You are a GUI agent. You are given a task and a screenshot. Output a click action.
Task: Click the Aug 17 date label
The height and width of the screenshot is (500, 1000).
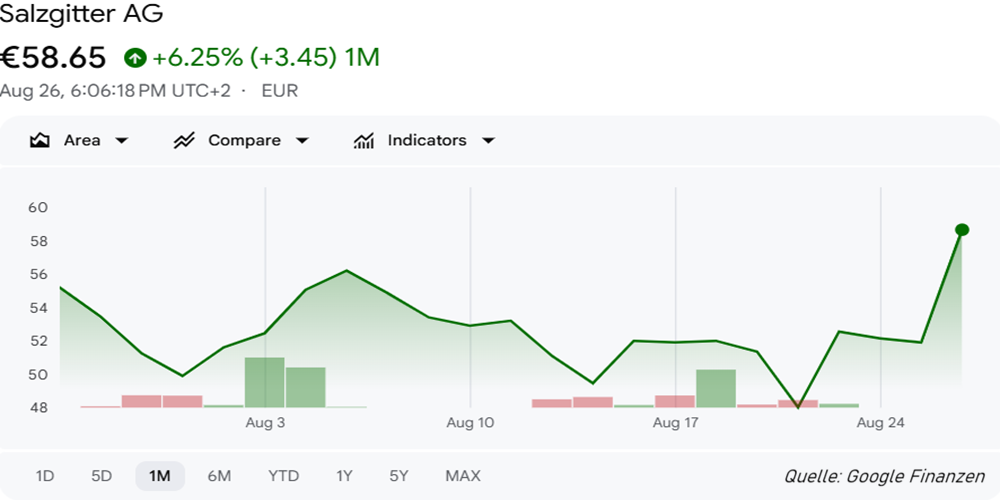[675, 423]
